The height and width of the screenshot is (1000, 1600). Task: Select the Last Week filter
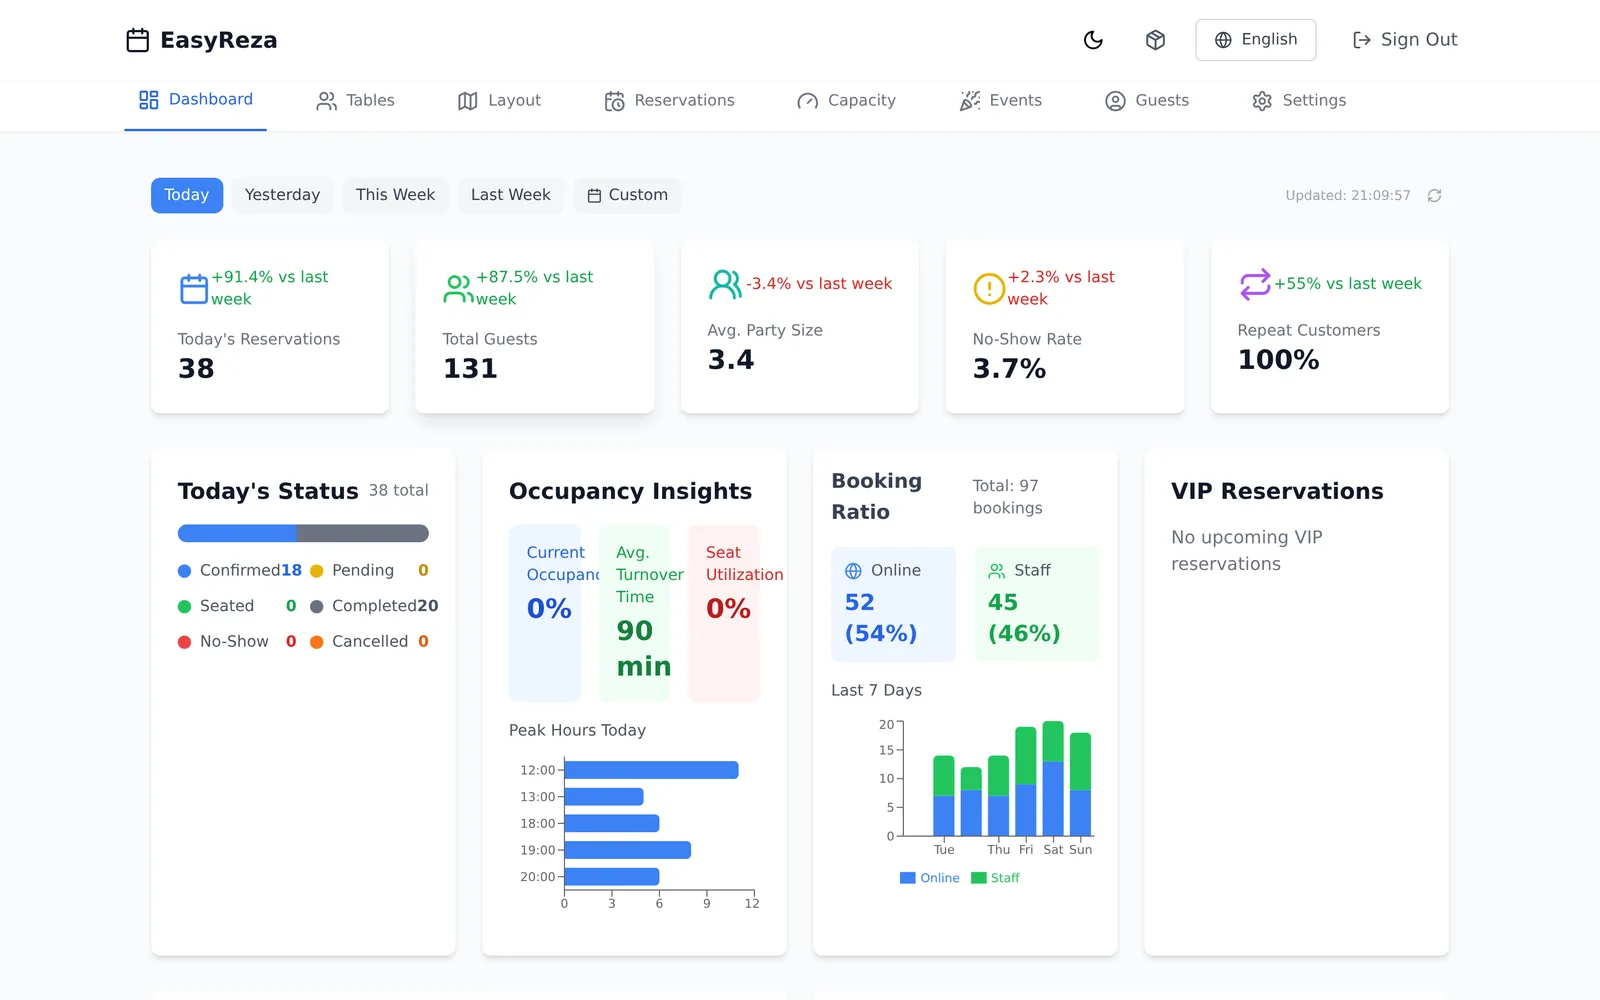pos(511,195)
